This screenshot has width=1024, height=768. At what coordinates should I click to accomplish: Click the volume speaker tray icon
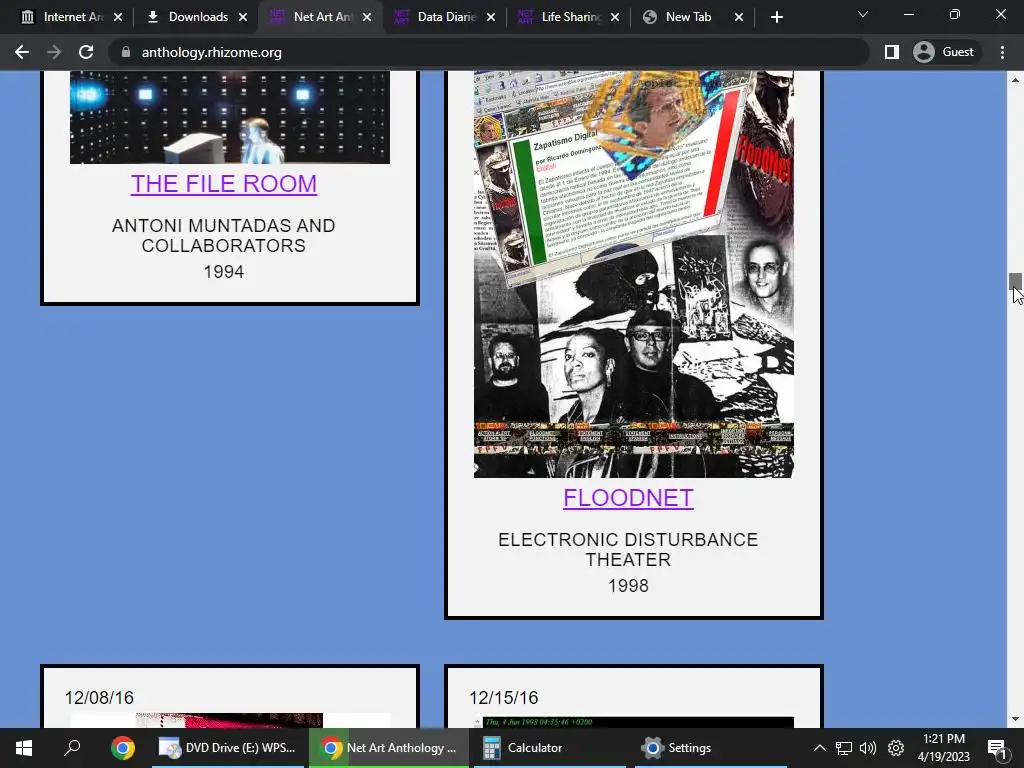(868, 748)
